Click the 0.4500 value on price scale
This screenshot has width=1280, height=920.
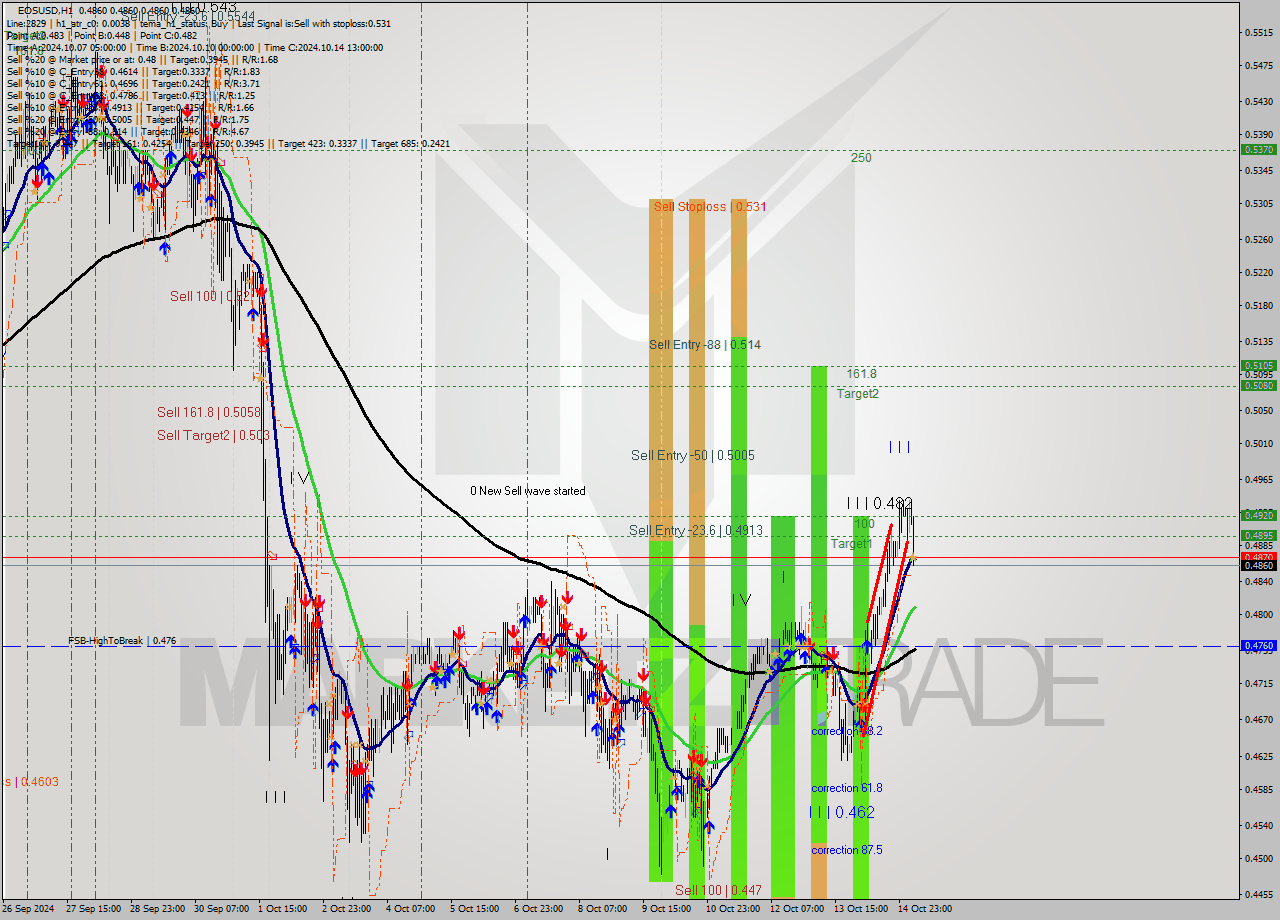pos(1258,858)
